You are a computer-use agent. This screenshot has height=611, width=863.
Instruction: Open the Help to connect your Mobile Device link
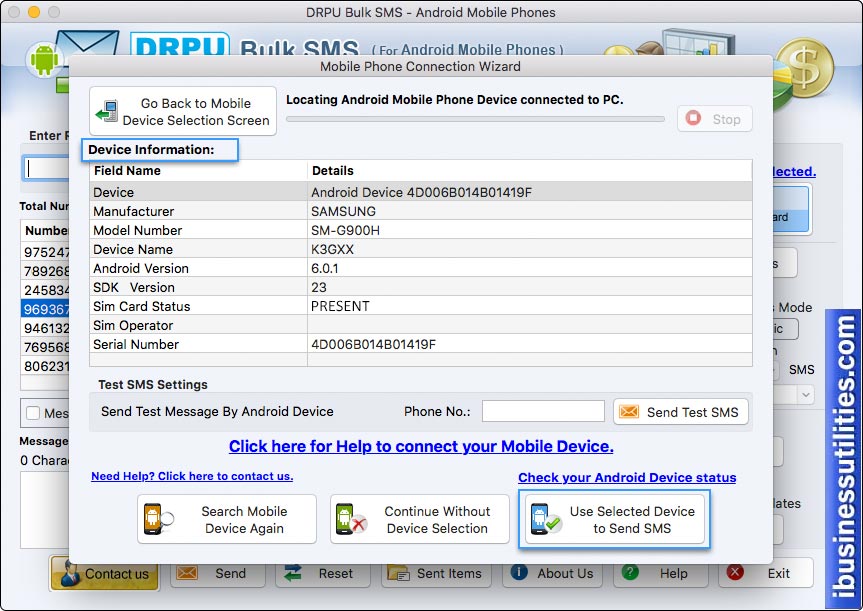click(x=421, y=446)
